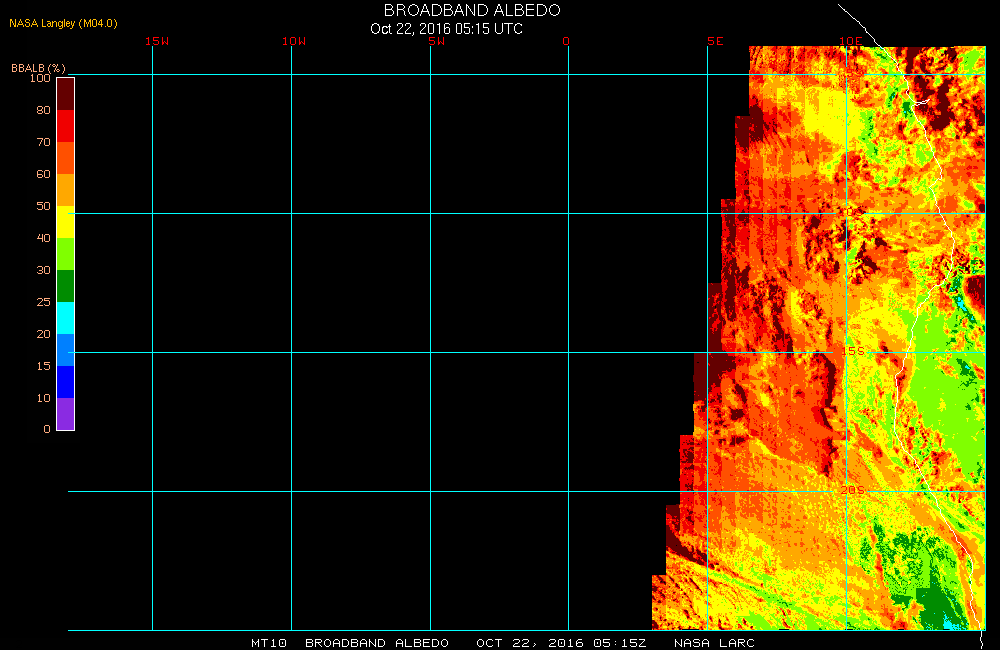
Task: Click the NASA LARC text in footer
Action: point(714,642)
